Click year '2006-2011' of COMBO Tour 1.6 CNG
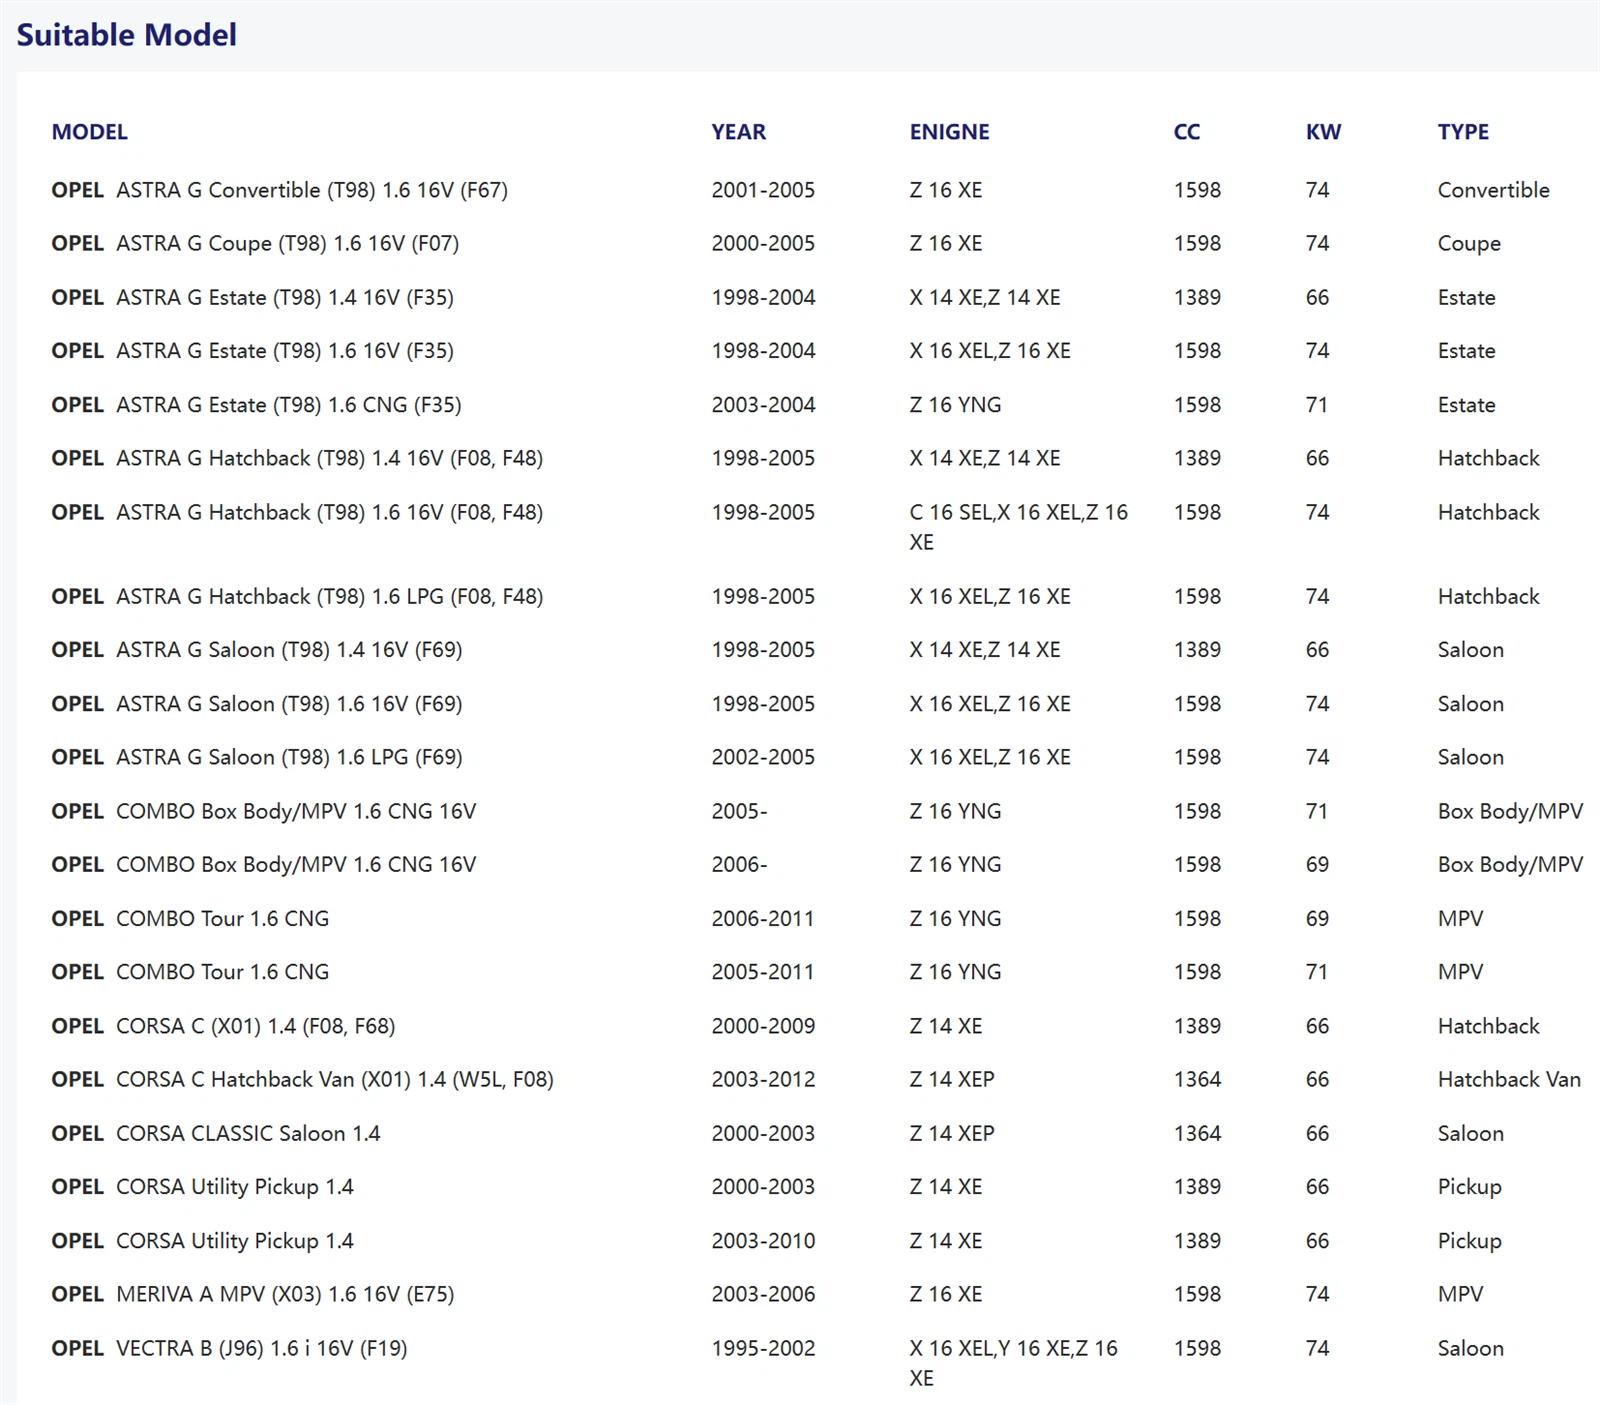 coord(763,918)
